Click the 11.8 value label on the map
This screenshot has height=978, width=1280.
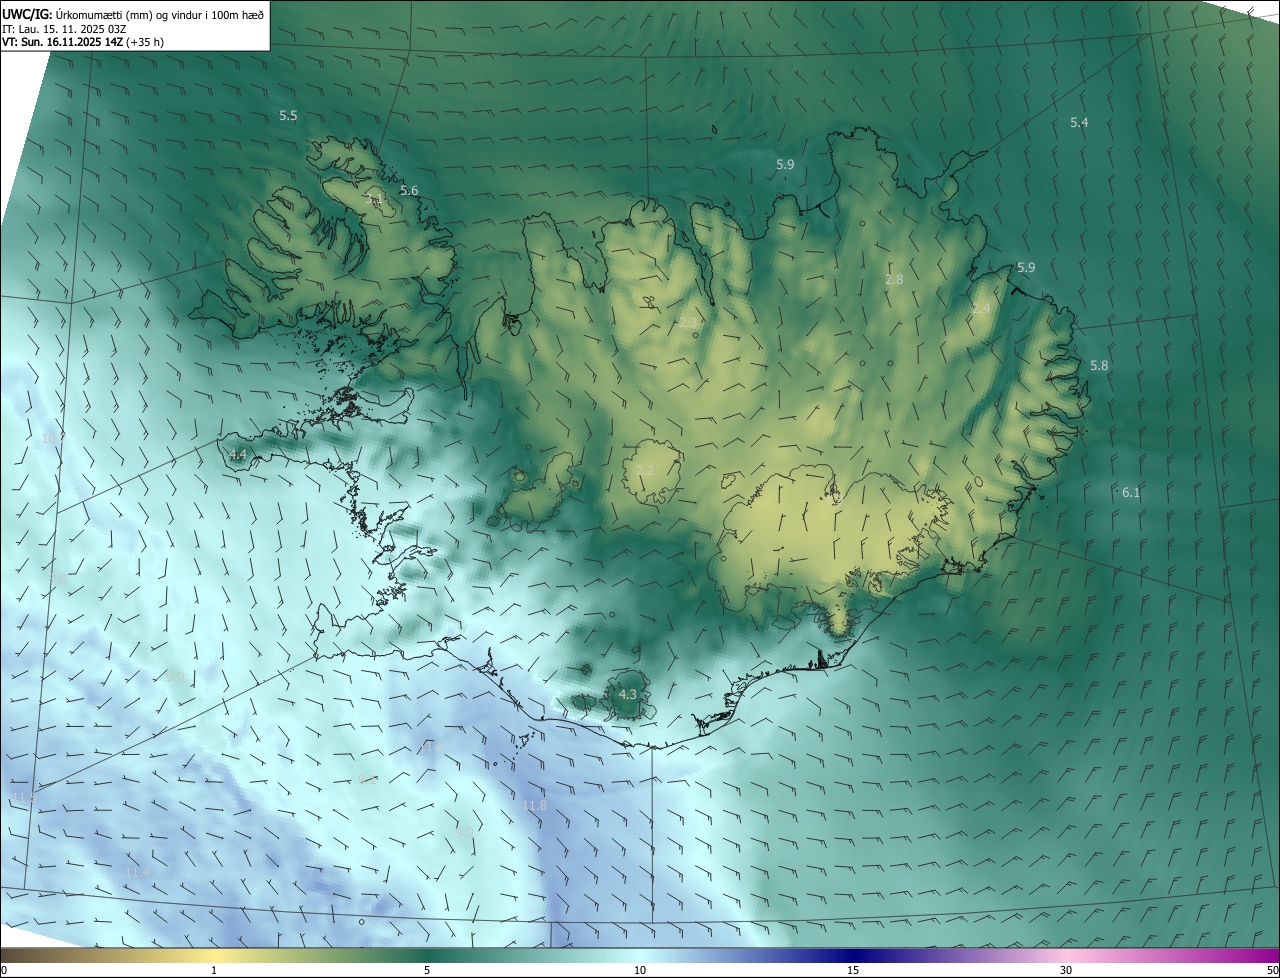tap(535, 806)
